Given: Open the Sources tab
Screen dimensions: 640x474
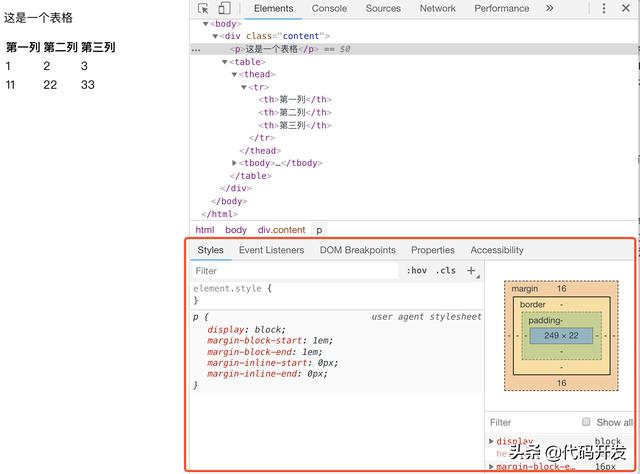Looking at the screenshot, I should [383, 9].
